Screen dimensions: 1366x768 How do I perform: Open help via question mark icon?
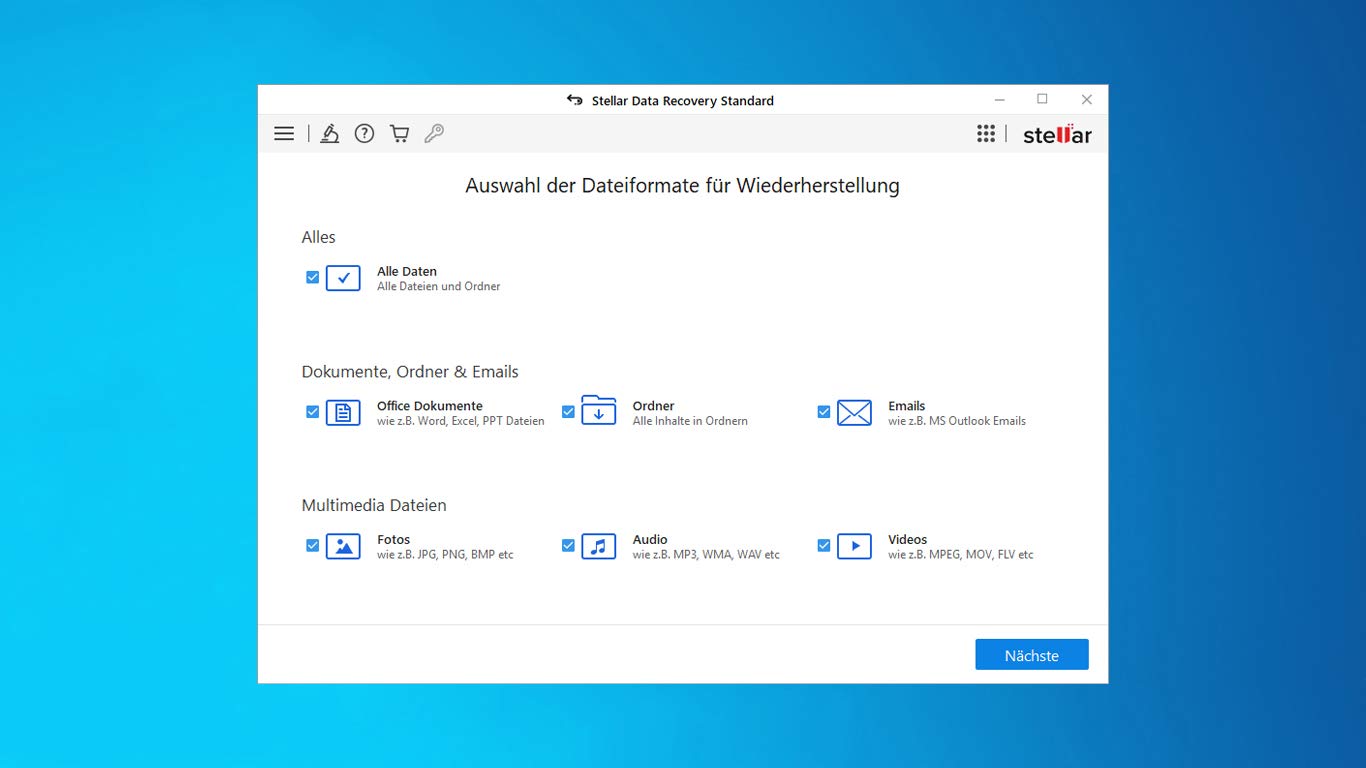pos(364,133)
